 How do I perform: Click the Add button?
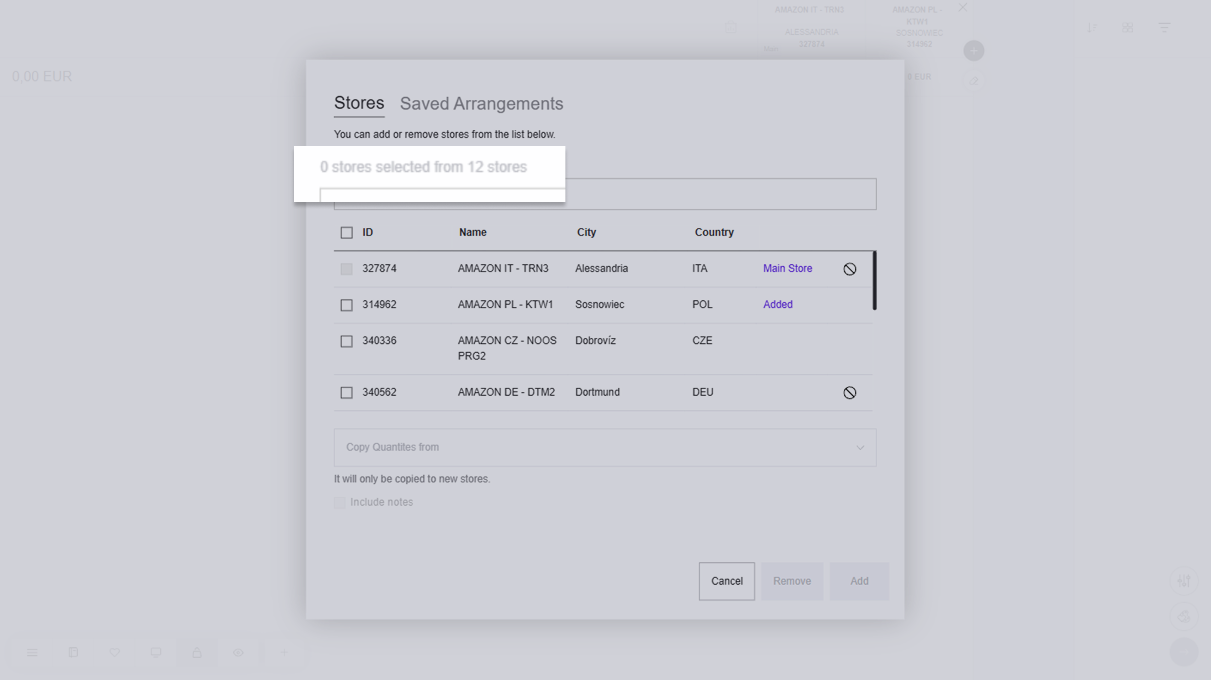859,581
